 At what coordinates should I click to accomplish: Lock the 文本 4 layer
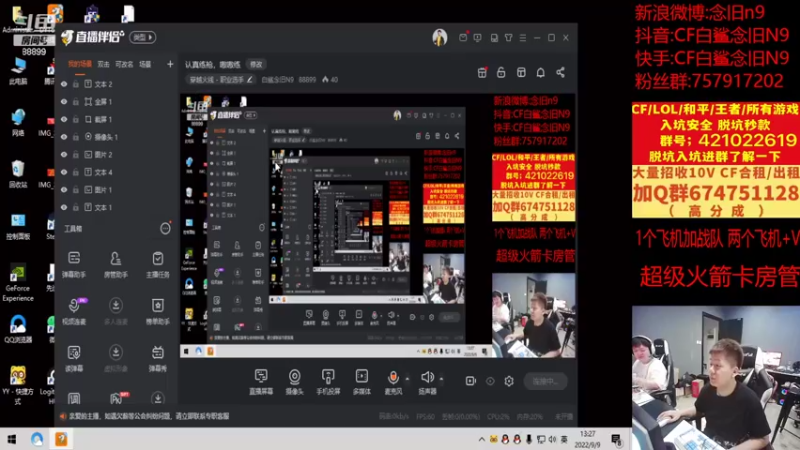[76, 172]
